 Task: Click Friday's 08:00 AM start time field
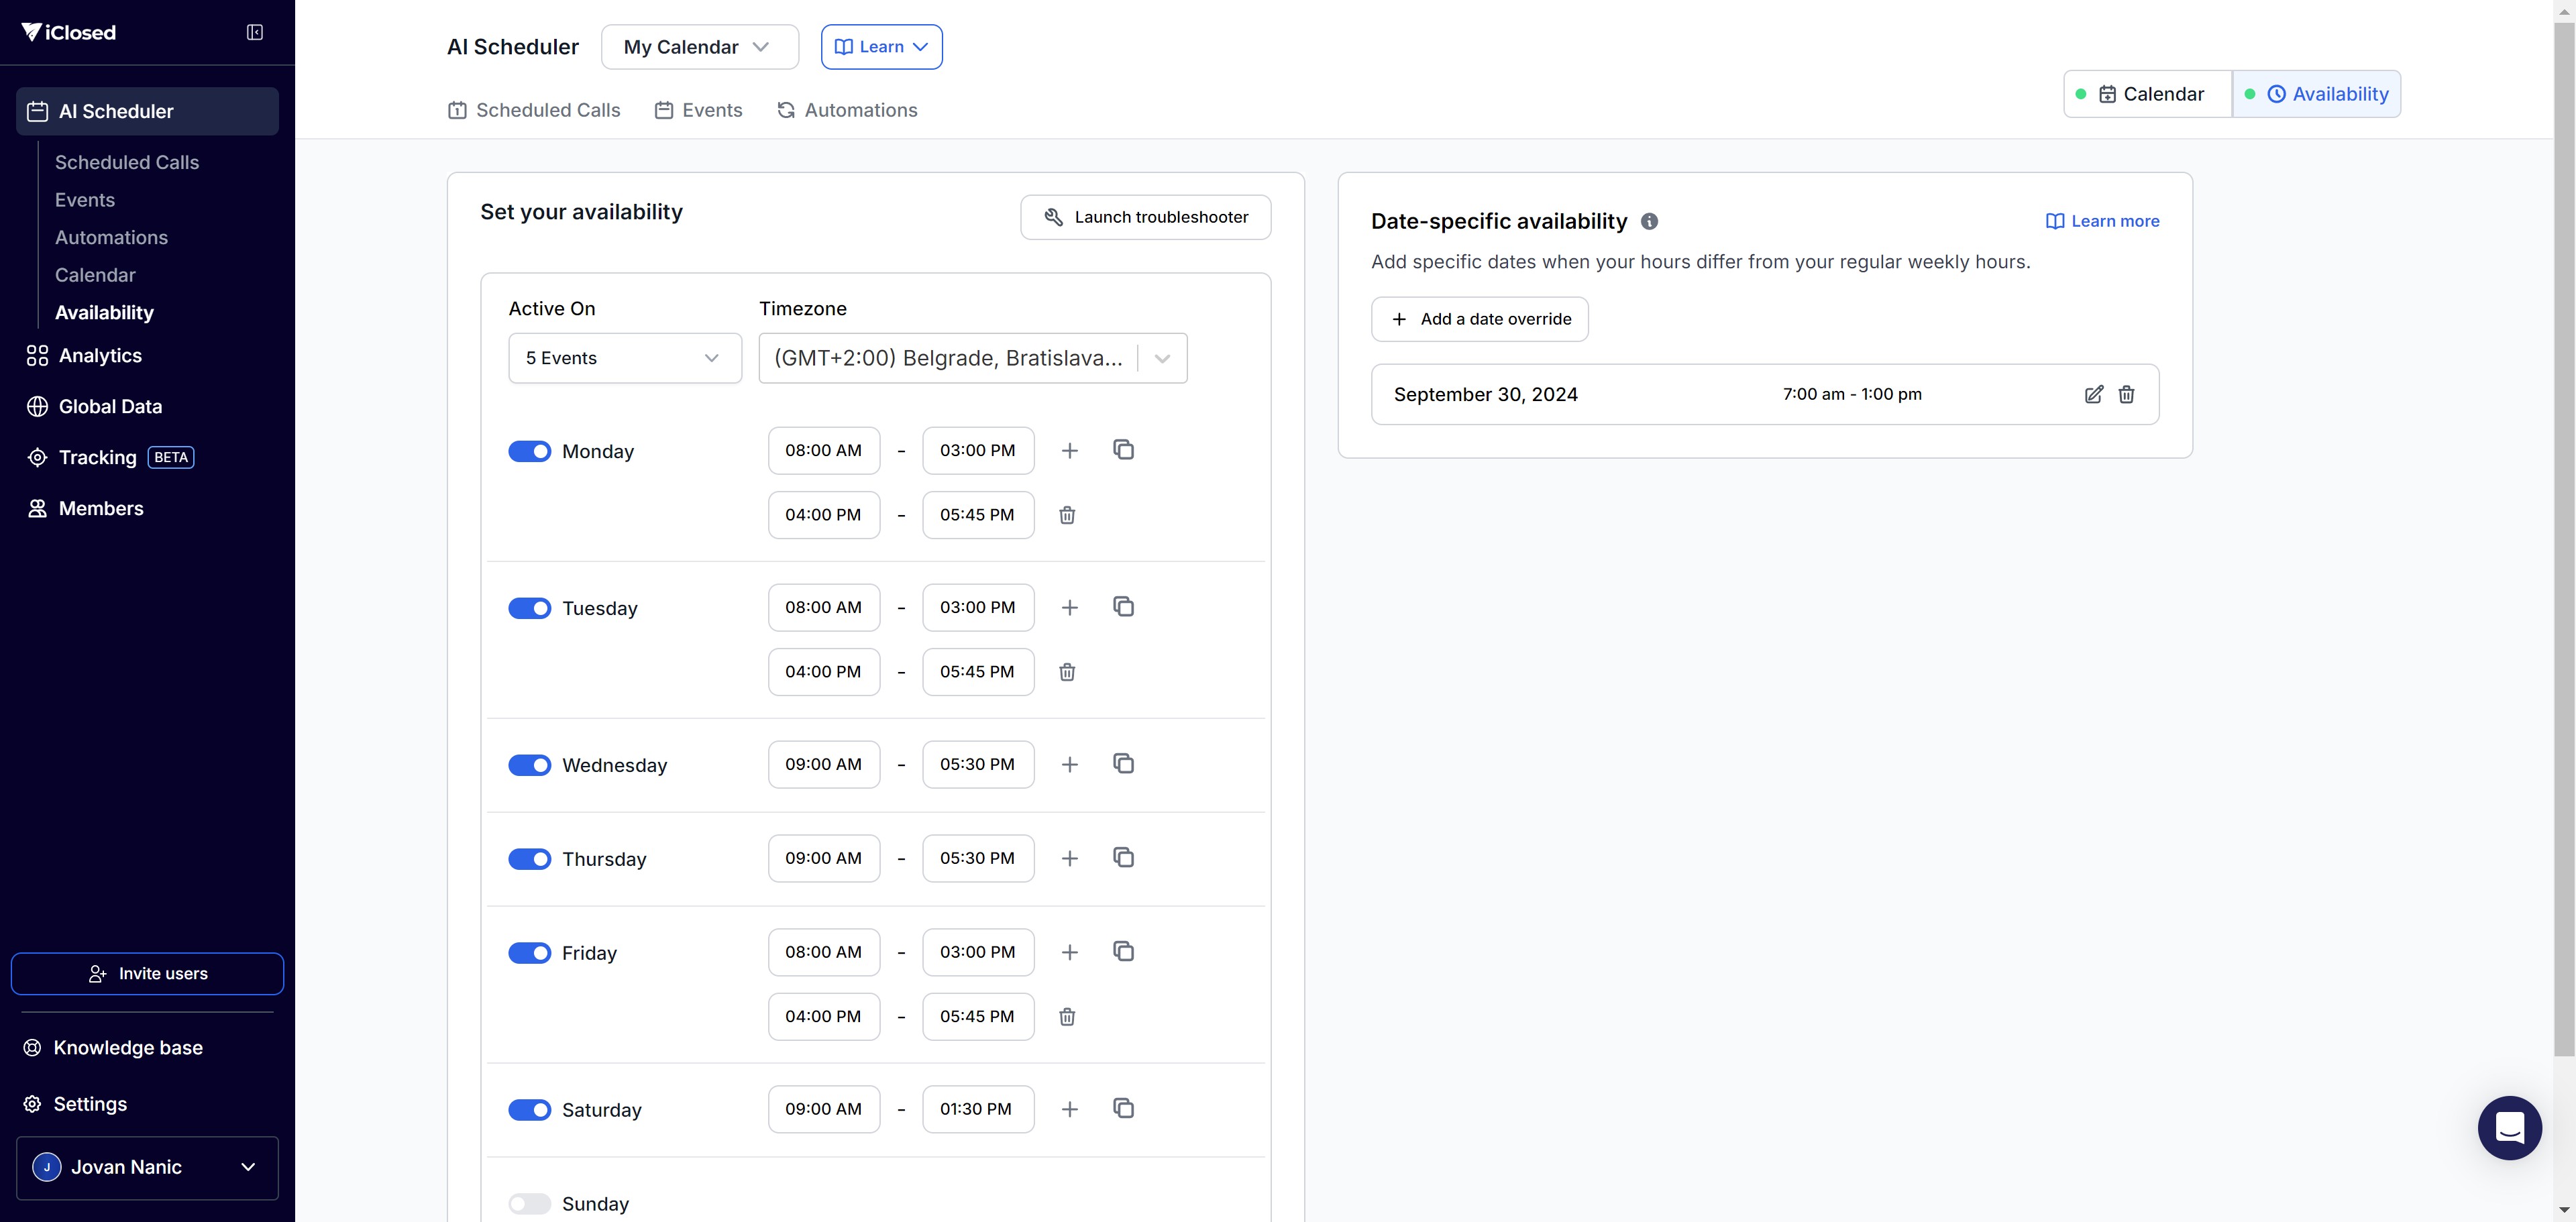pyautogui.click(x=823, y=952)
